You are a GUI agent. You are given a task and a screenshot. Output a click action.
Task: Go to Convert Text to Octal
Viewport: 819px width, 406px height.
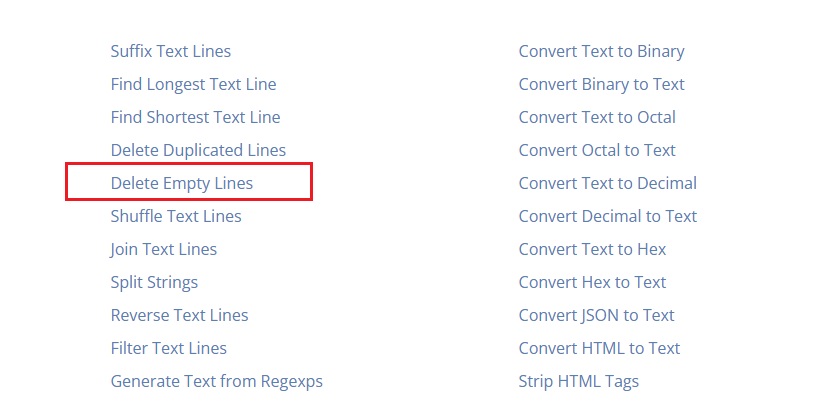click(x=597, y=117)
